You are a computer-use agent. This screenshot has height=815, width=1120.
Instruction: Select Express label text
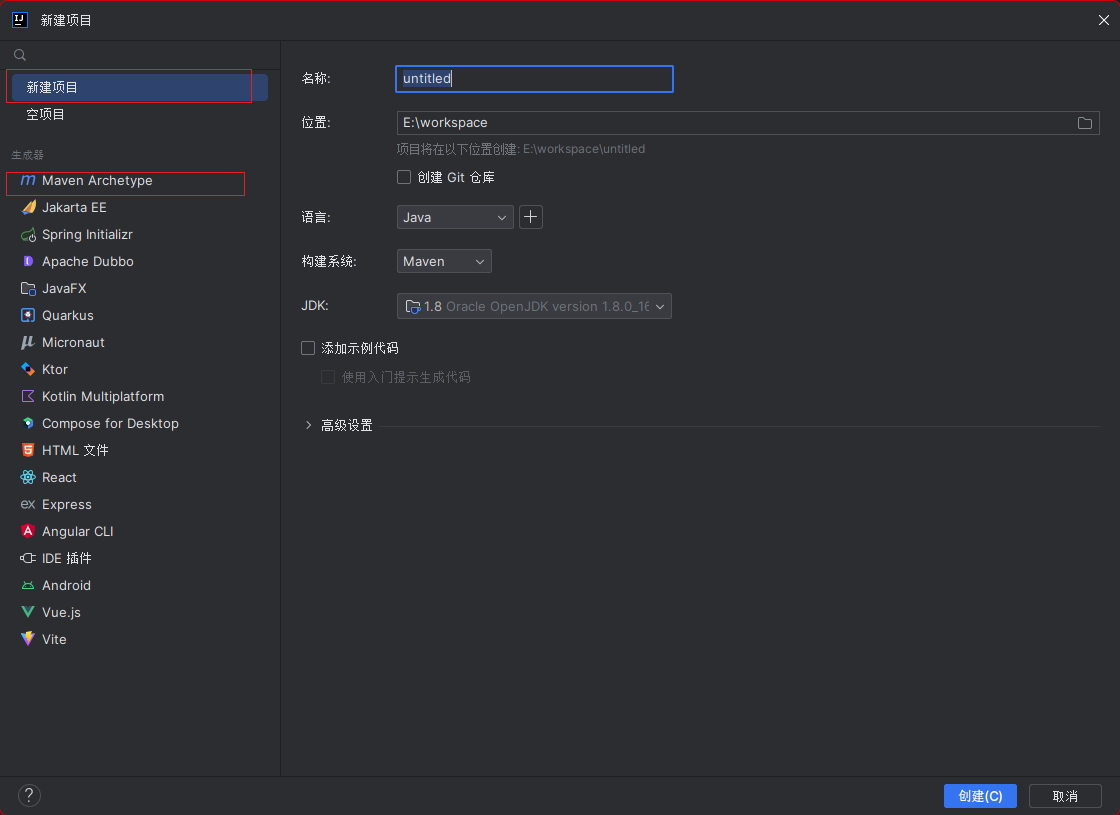tap(67, 504)
